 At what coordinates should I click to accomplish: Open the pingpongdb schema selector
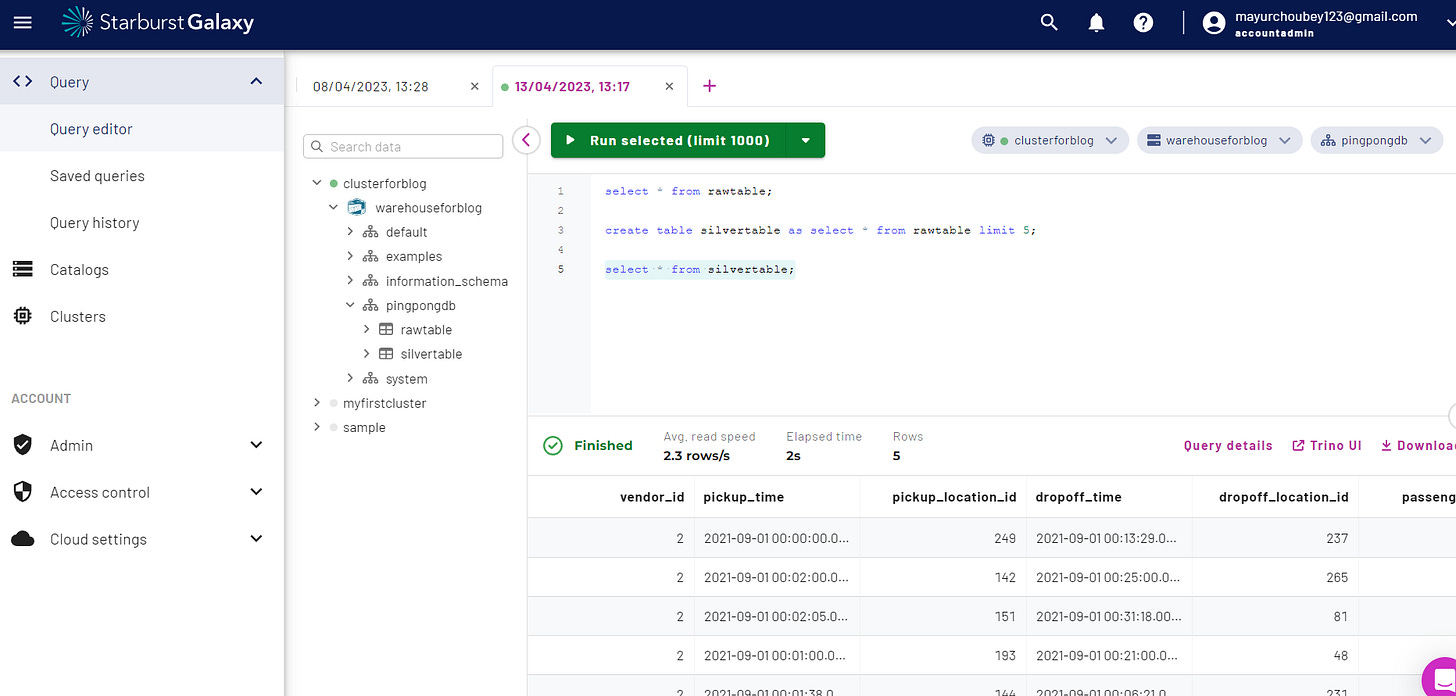1377,141
